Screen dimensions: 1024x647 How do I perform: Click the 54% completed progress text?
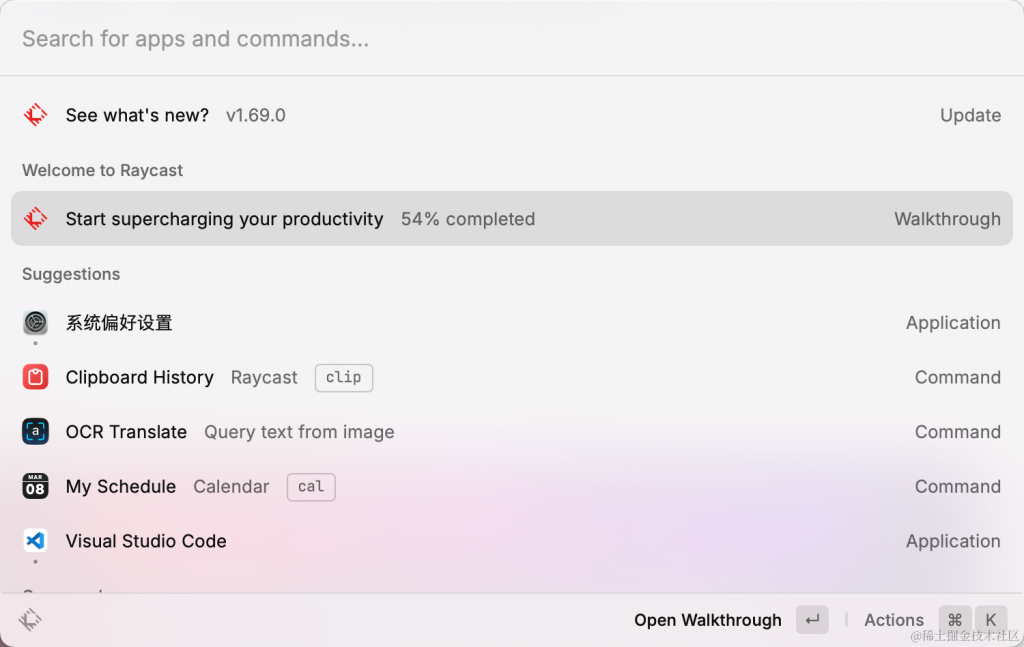coord(468,219)
